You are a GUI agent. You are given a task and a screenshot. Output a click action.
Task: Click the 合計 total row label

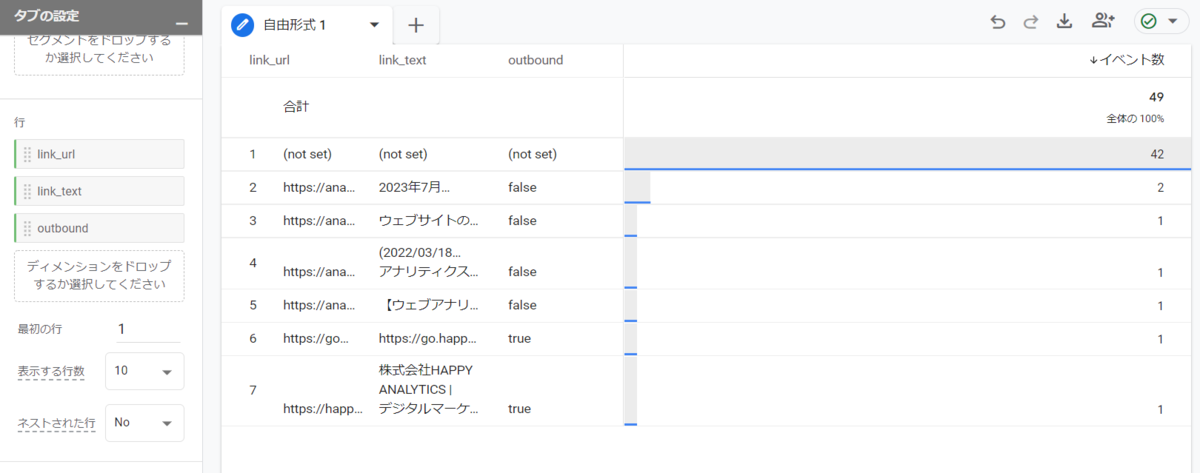(296, 106)
